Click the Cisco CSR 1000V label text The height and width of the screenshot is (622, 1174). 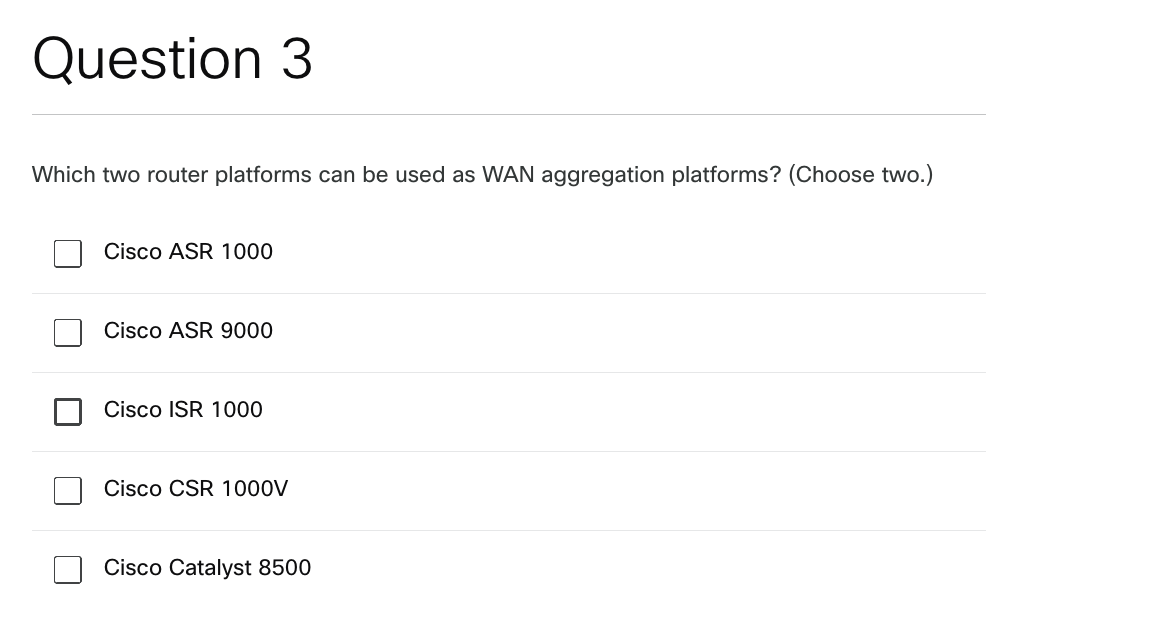point(196,489)
